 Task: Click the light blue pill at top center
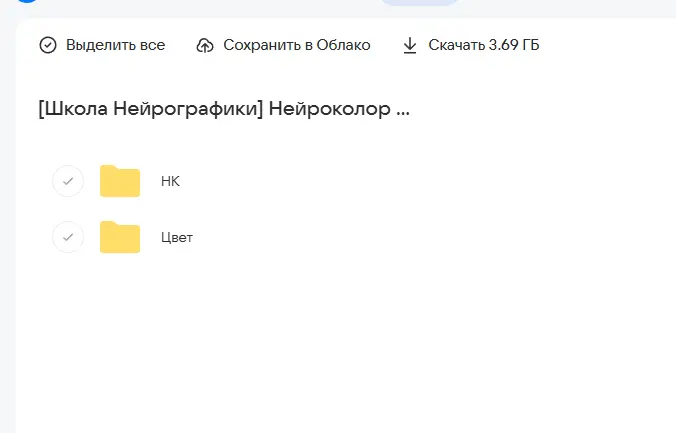[x=419, y=3]
